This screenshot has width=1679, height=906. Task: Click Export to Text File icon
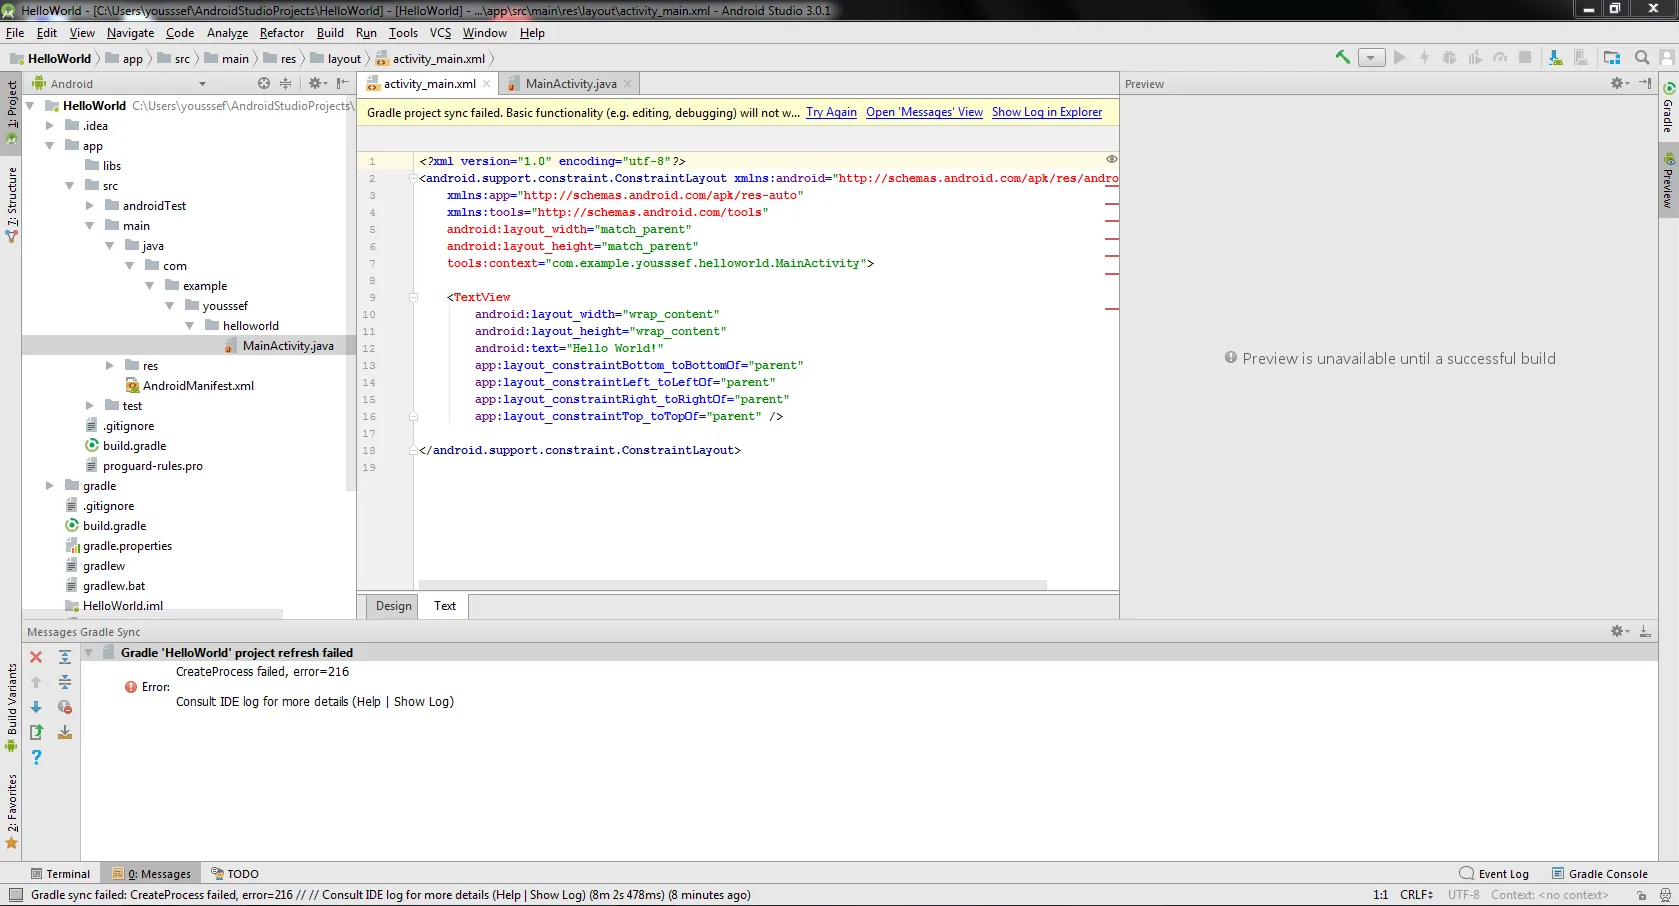tap(36, 732)
